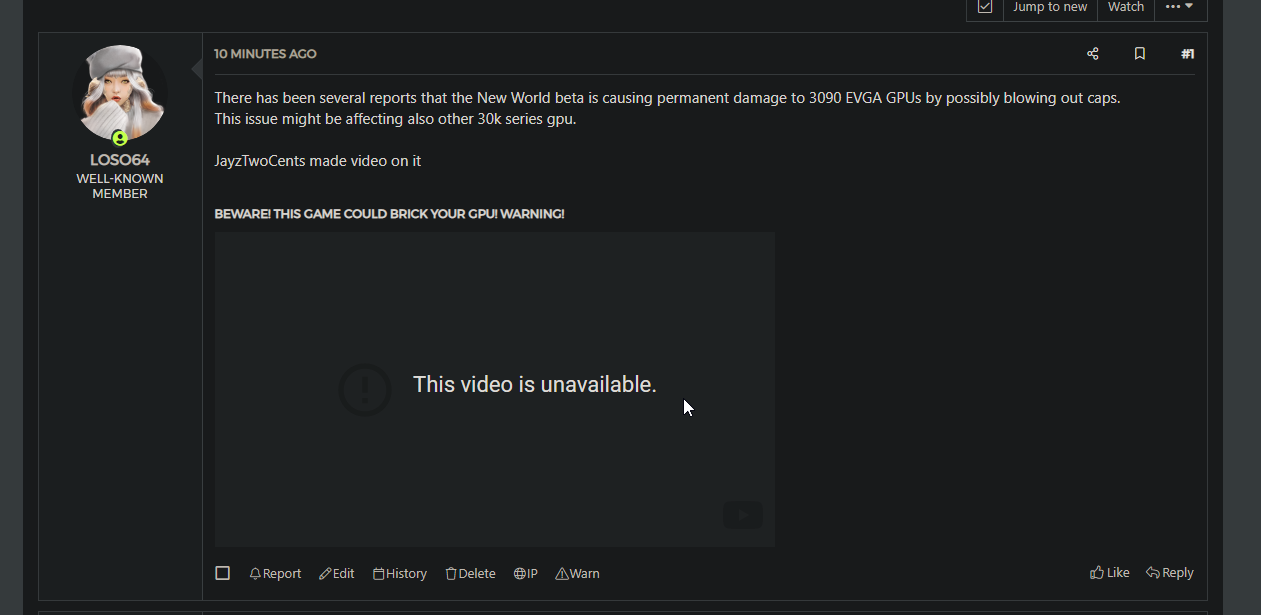Show the poster's IP
The image size is (1261, 615).
pyautogui.click(x=526, y=573)
